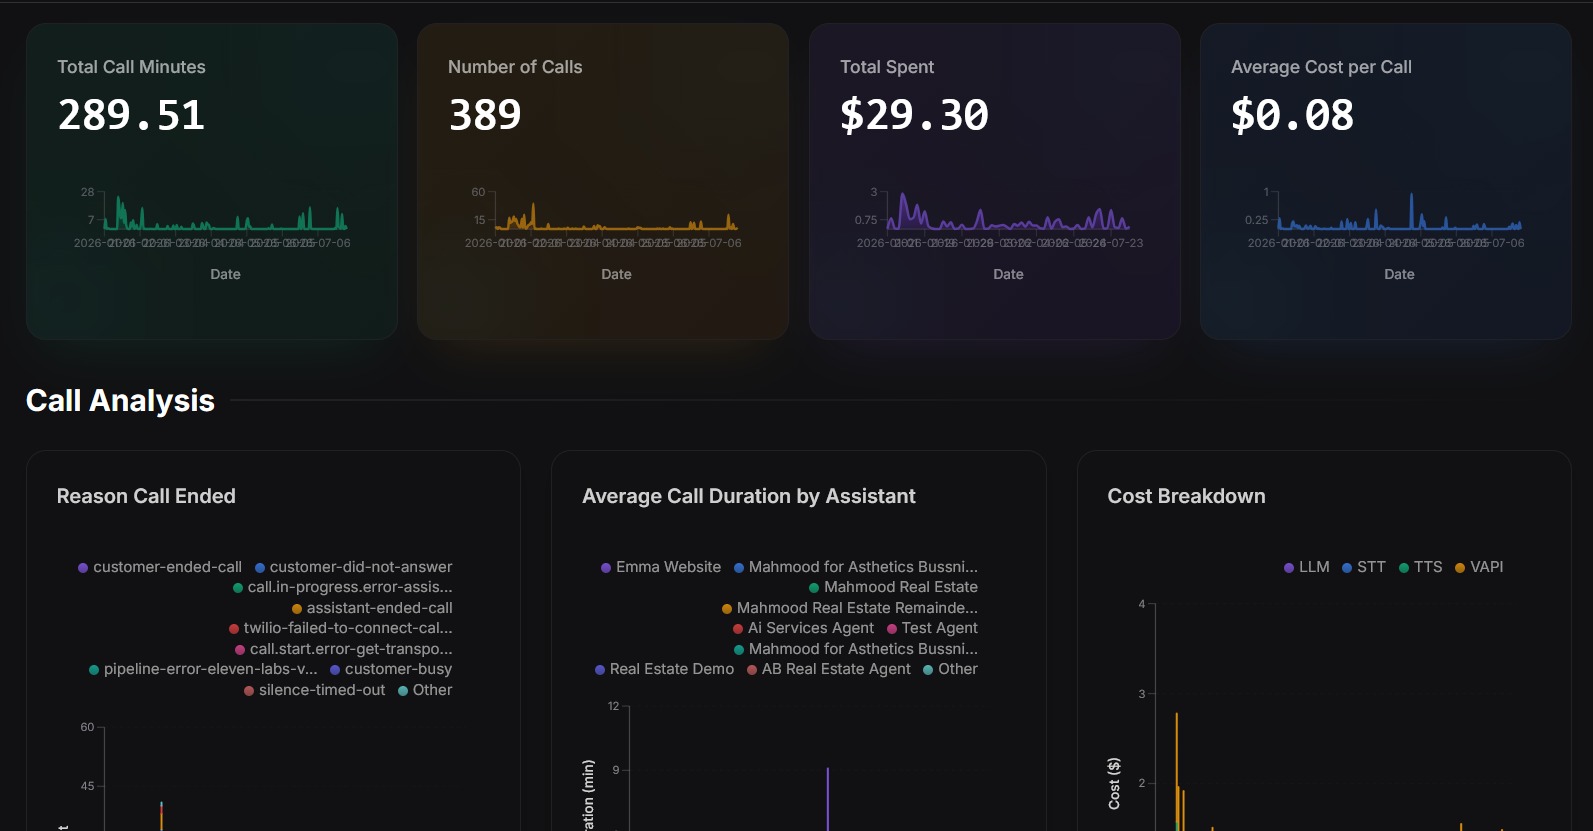Toggle customer-did-not-answer legend series
This screenshot has height=831, width=1593.
(x=353, y=567)
